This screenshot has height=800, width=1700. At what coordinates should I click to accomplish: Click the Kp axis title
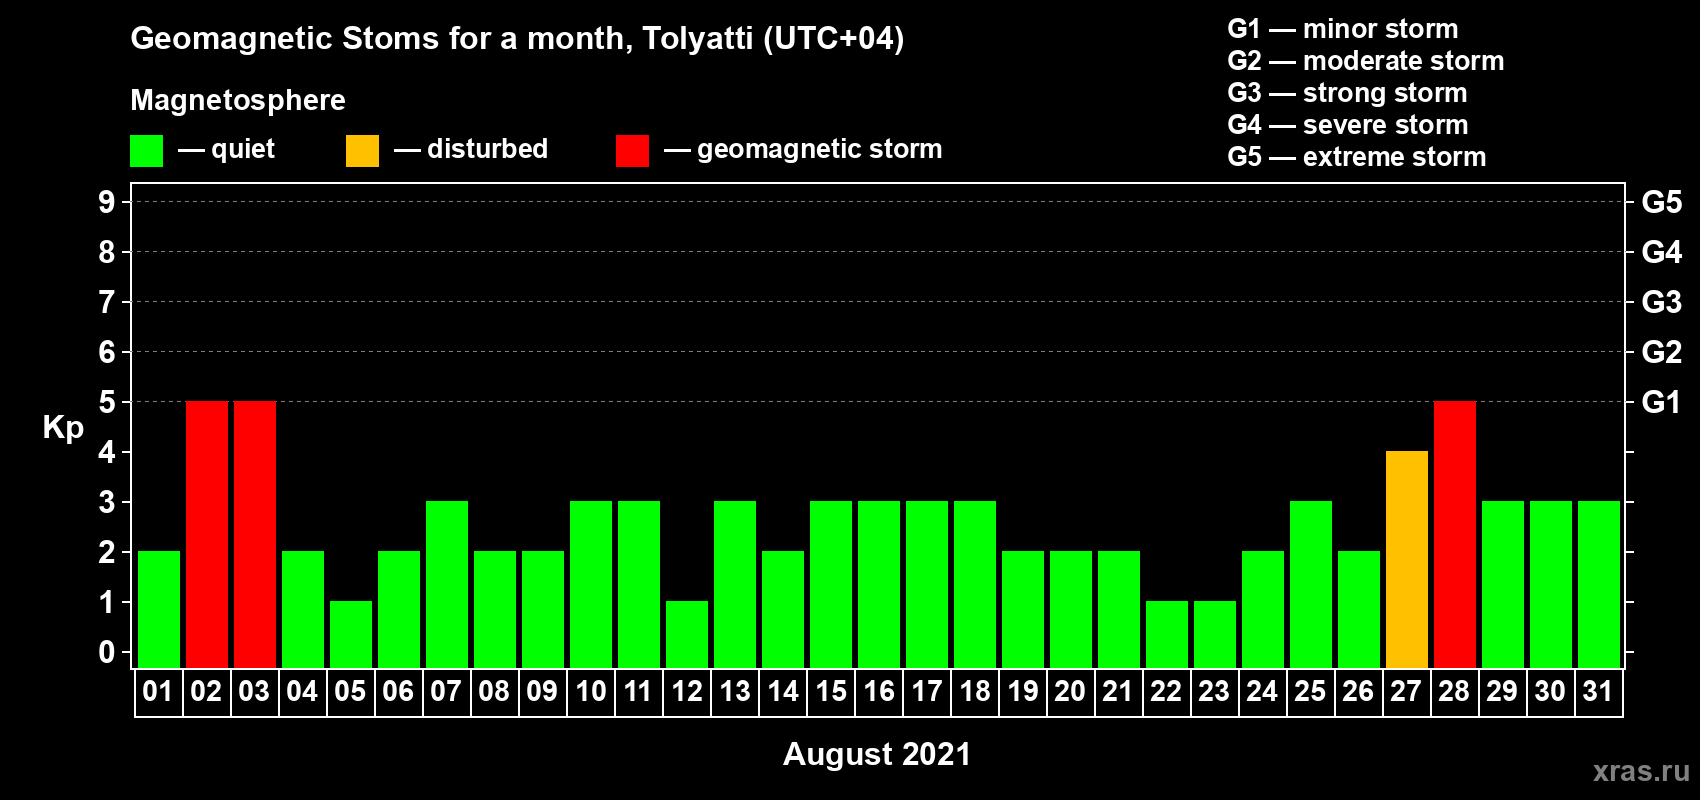pos(63,428)
